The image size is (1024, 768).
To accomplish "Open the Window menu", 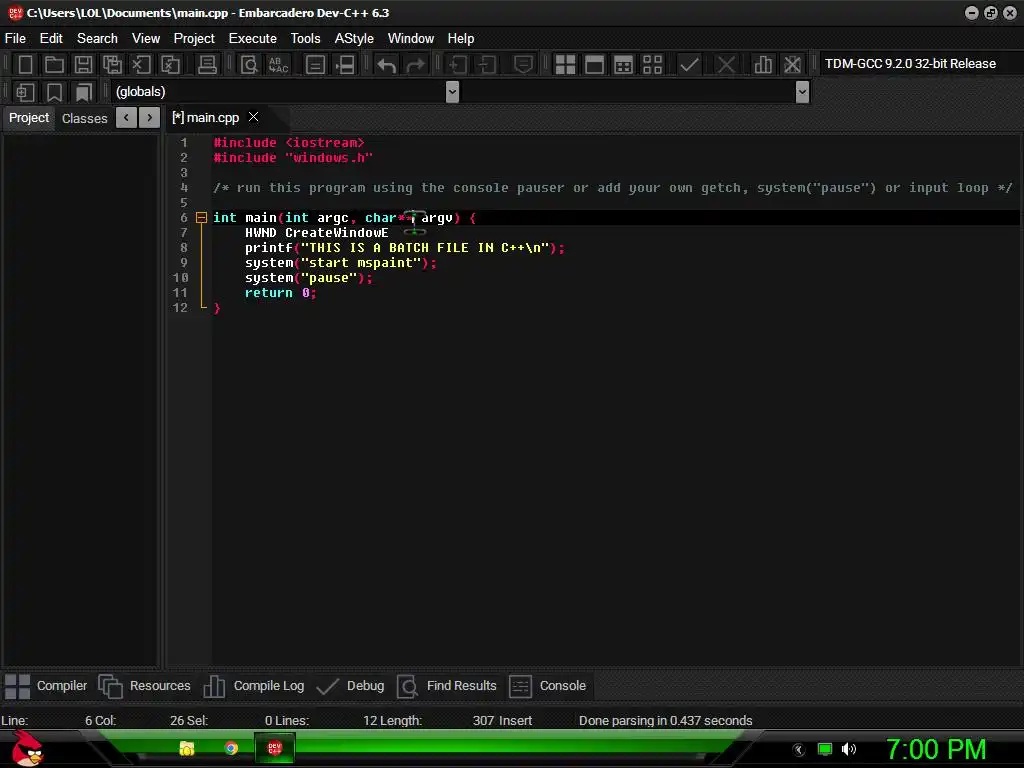I will [411, 39].
